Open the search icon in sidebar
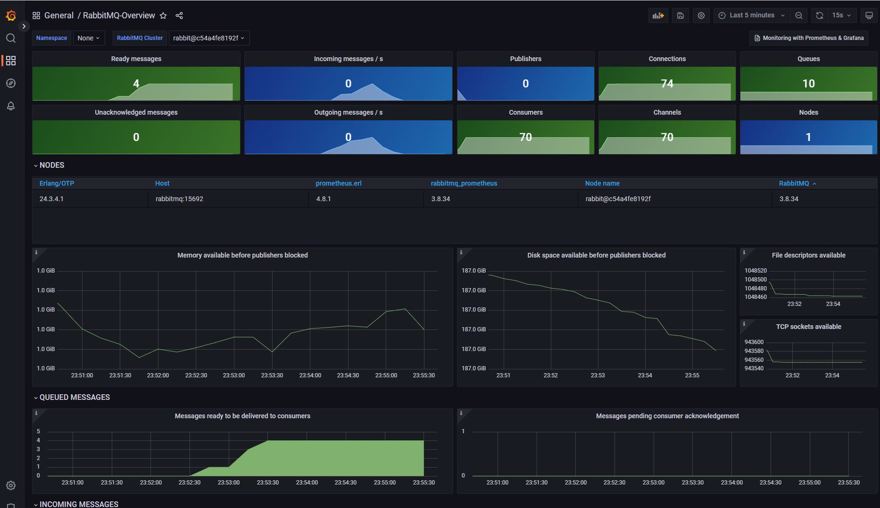Viewport: 880px width, 508px height. coord(11,38)
